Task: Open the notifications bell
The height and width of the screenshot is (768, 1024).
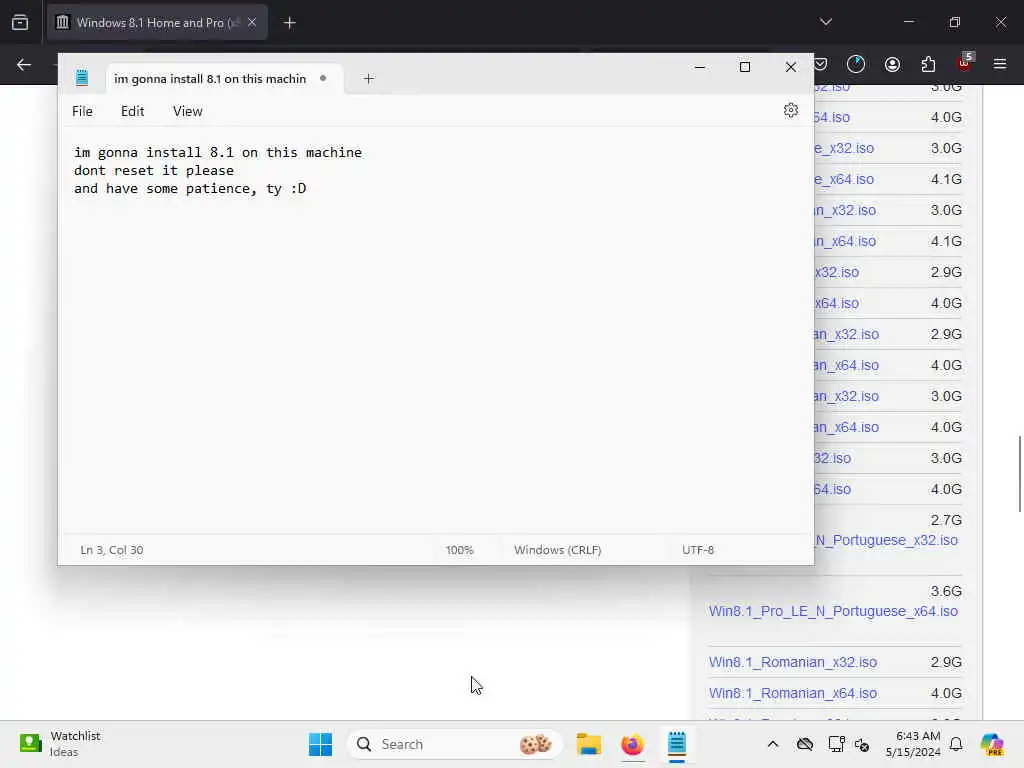Action: 956,744
